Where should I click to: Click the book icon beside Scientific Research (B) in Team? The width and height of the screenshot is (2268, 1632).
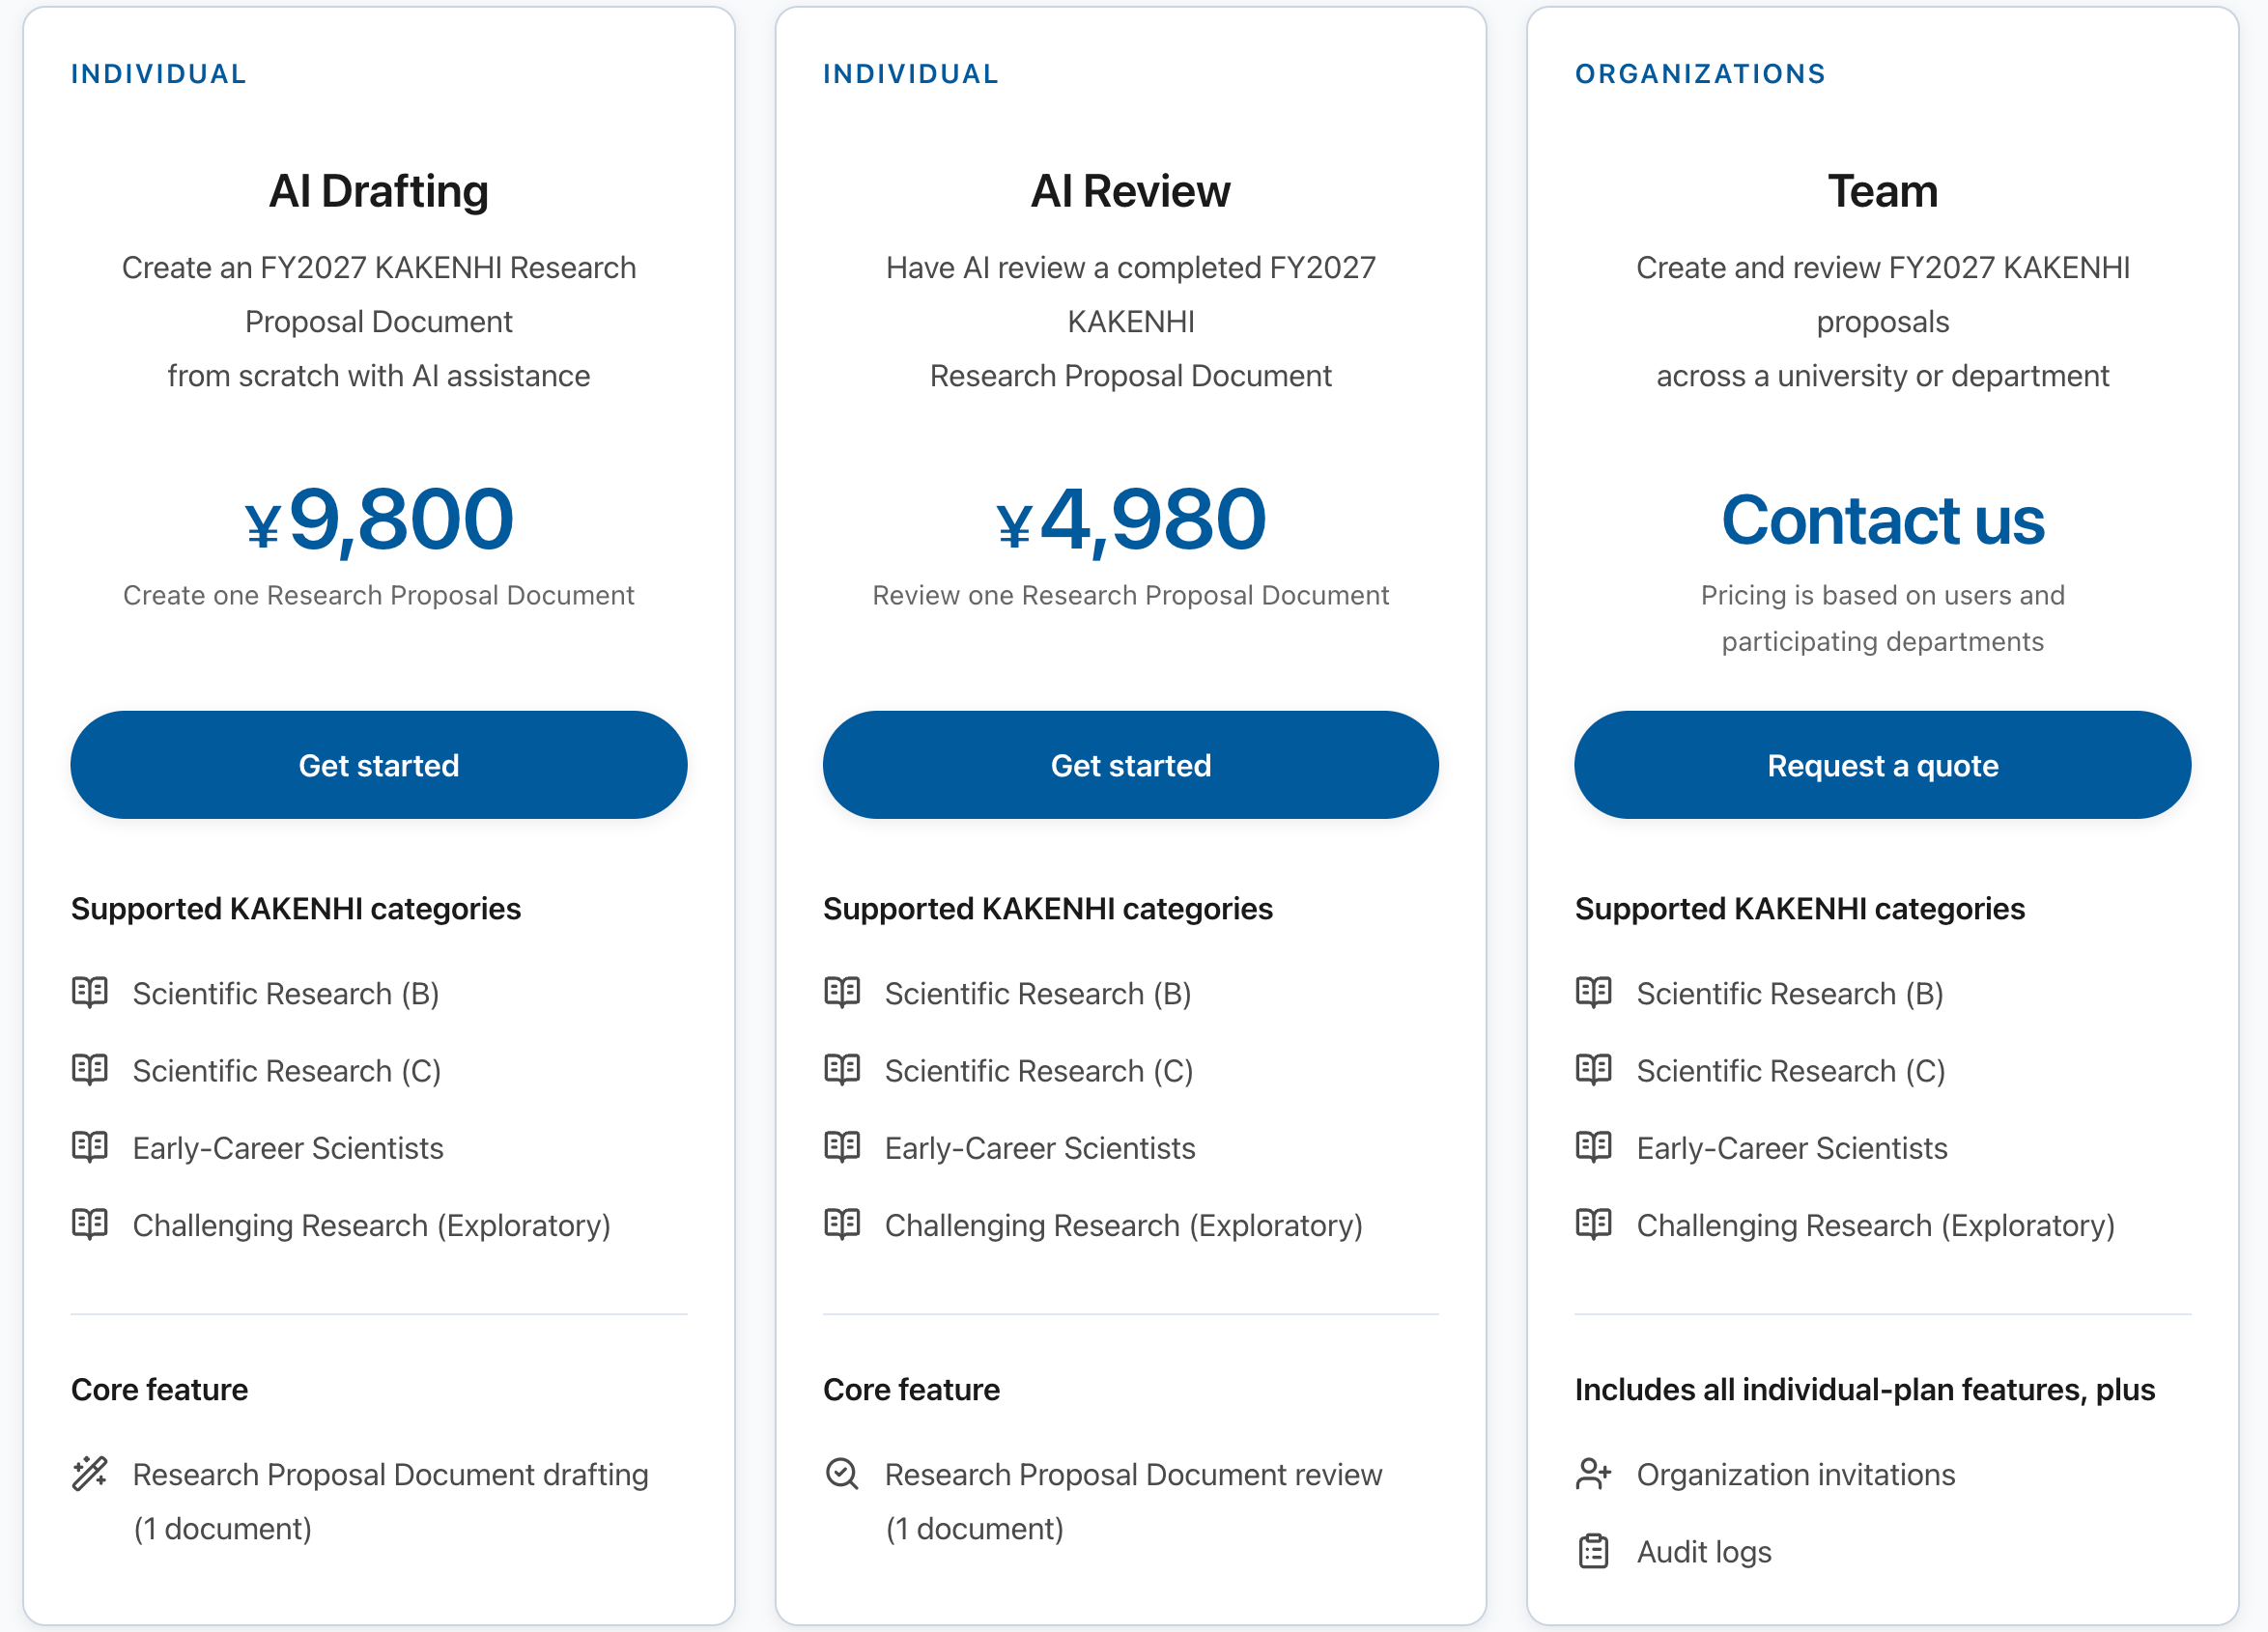(1594, 992)
